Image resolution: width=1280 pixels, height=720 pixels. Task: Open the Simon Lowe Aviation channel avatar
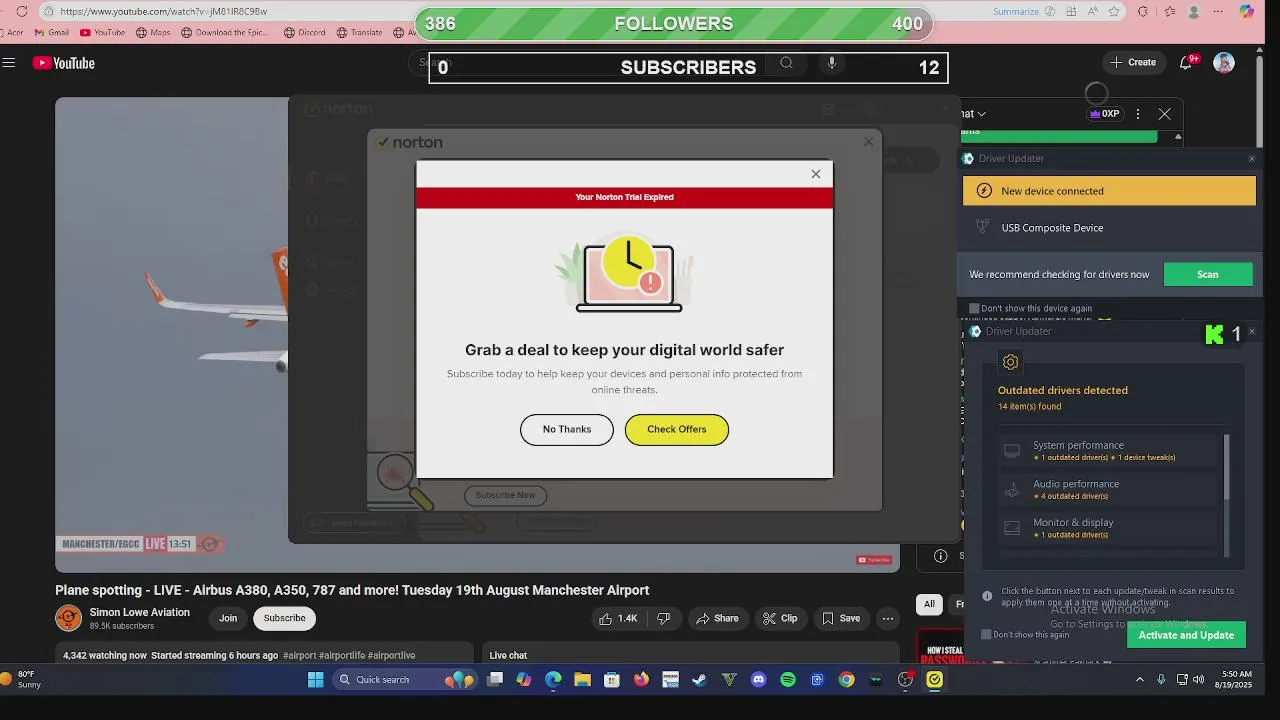(x=69, y=618)
